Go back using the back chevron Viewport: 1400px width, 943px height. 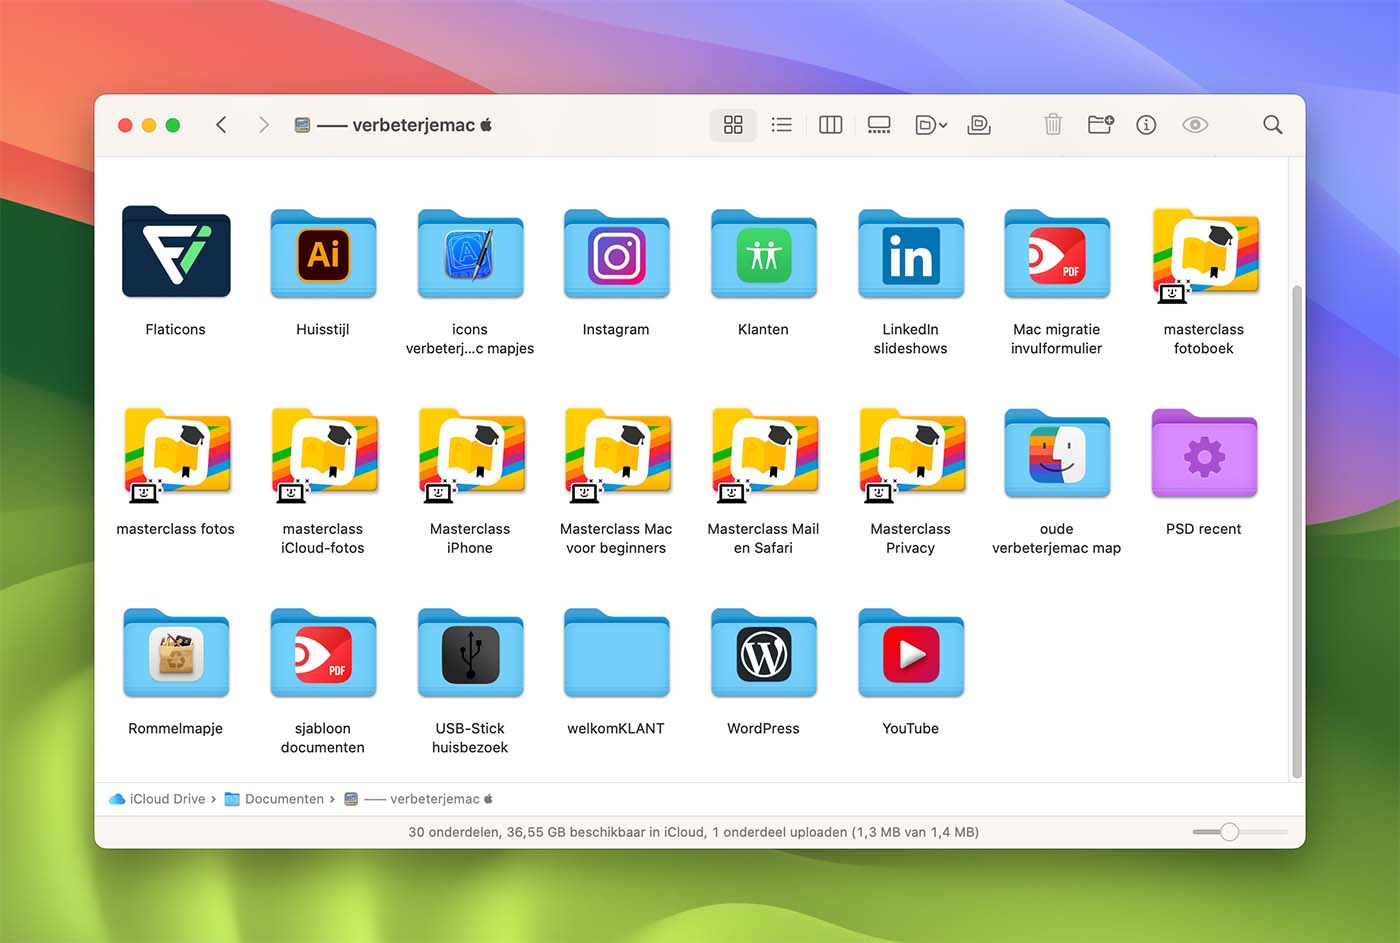click(221, 124)
